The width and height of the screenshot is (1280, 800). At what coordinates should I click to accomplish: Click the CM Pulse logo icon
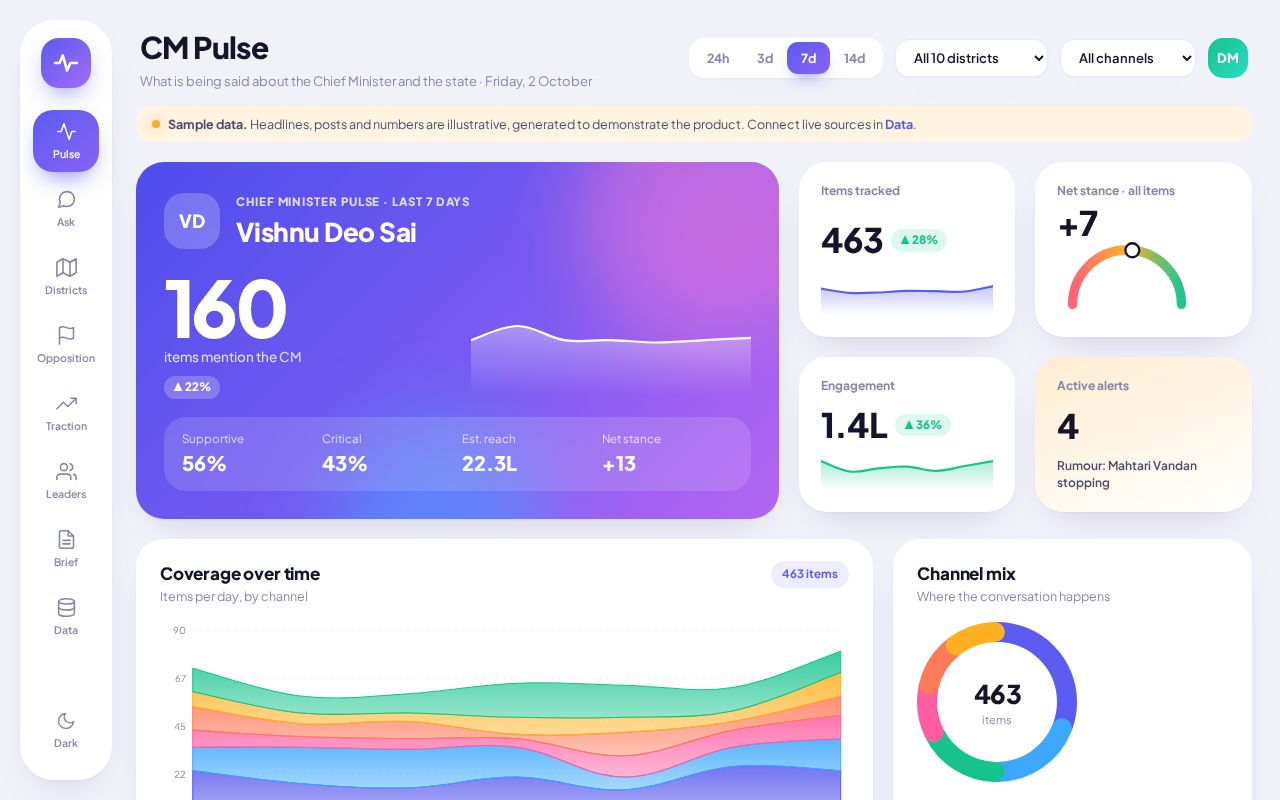pos(66,63)
